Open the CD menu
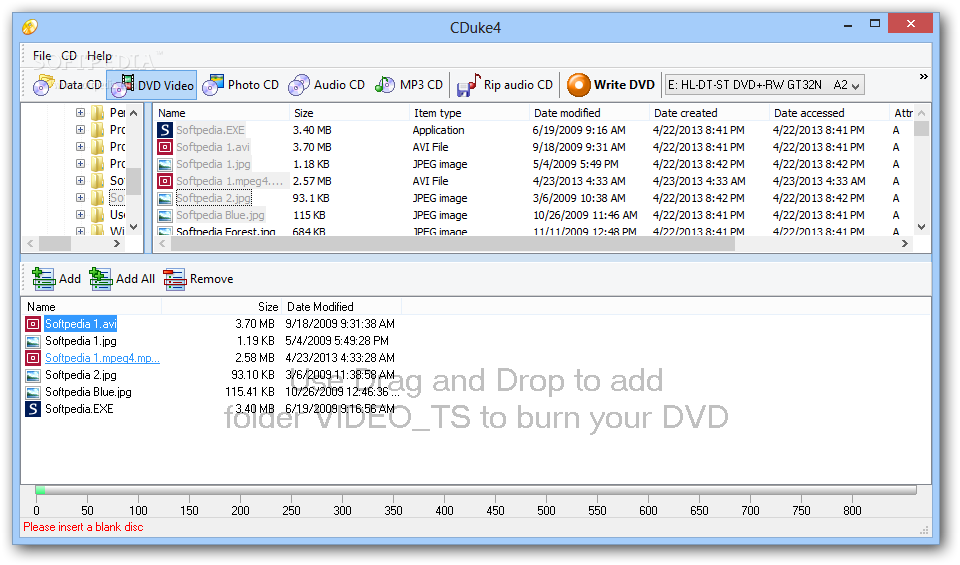The width and height of the screenshot is (960, 565). tap(69, 56)
